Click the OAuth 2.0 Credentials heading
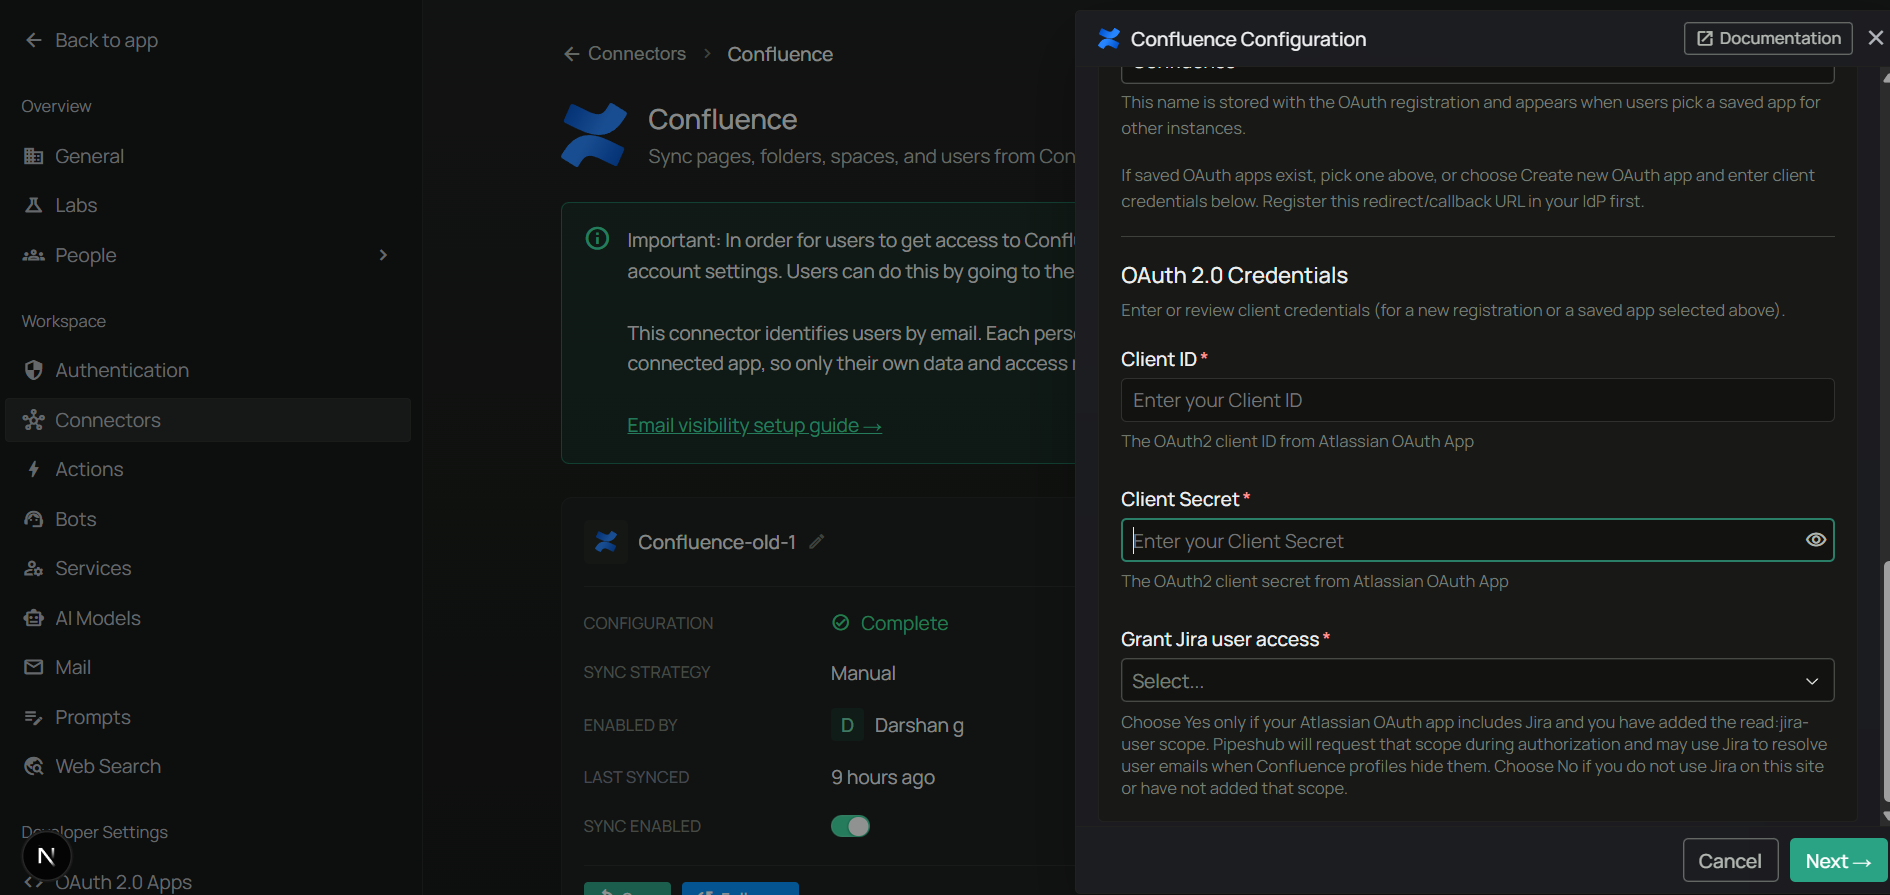Screen dimensions: 1890x895 tap(1234, 275)
